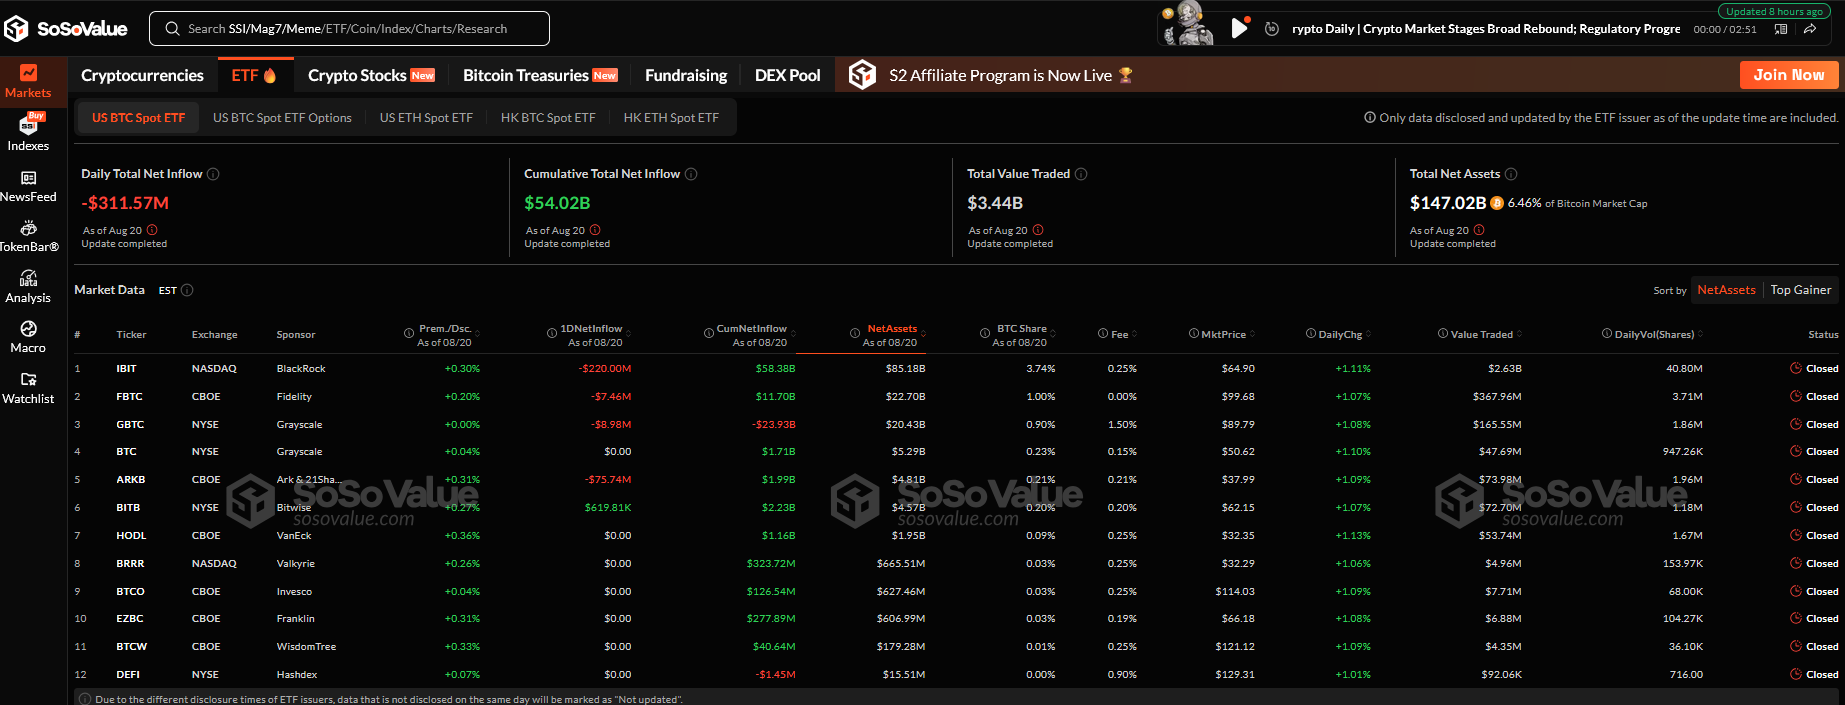The image size is (1845, 705).
Task: Open the SoSoValue home logo
Action: click(66, 29)
